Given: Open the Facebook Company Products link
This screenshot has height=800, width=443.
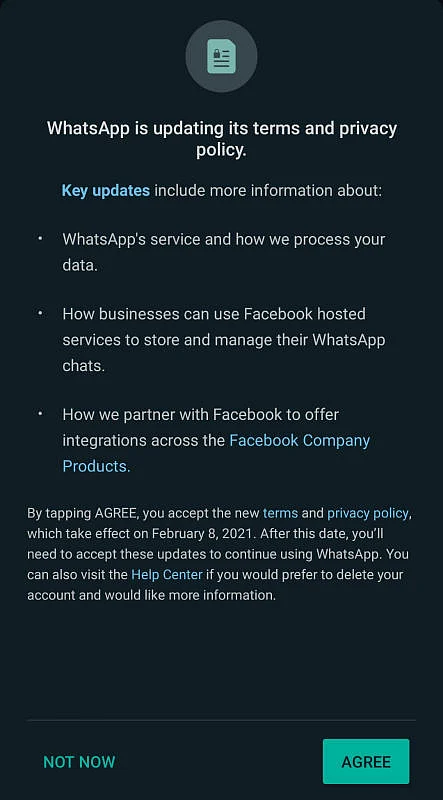Looking at the screenshot, I should click(216, 453).
